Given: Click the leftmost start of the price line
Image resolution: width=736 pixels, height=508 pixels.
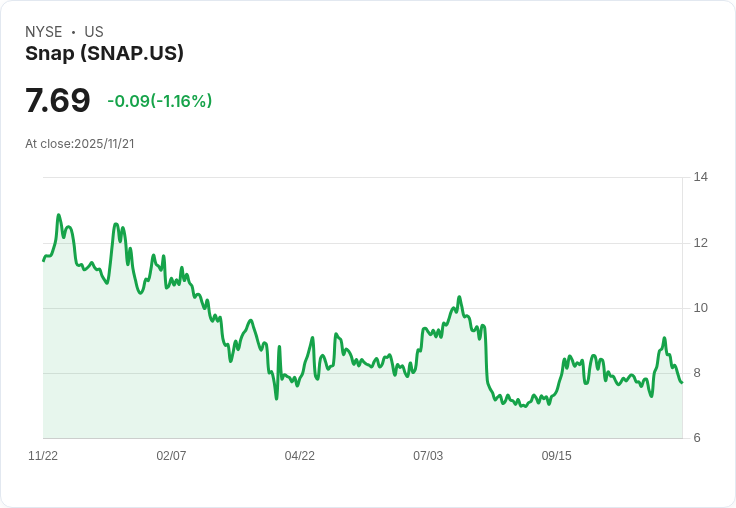Looking at the screenshot, I should (44, 260).
